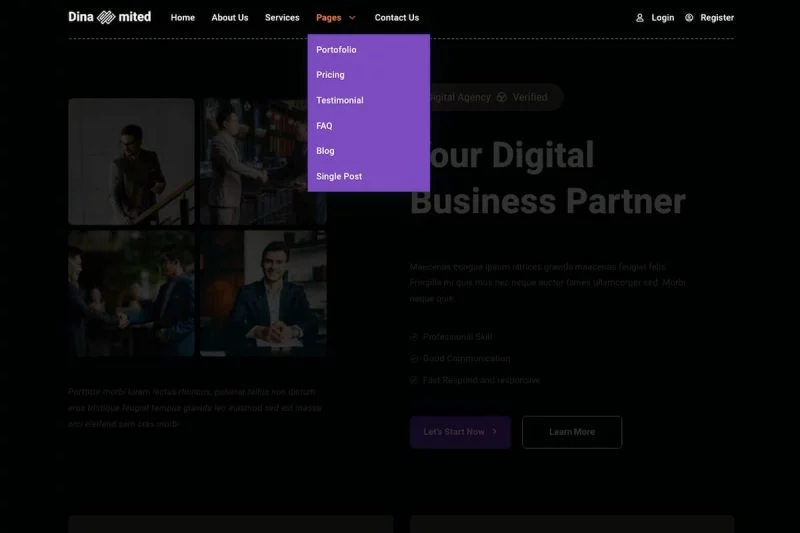Choose Pricing in the dropdown menu
This screenshot has height=533, width=800.
click(x=330, y=75)
